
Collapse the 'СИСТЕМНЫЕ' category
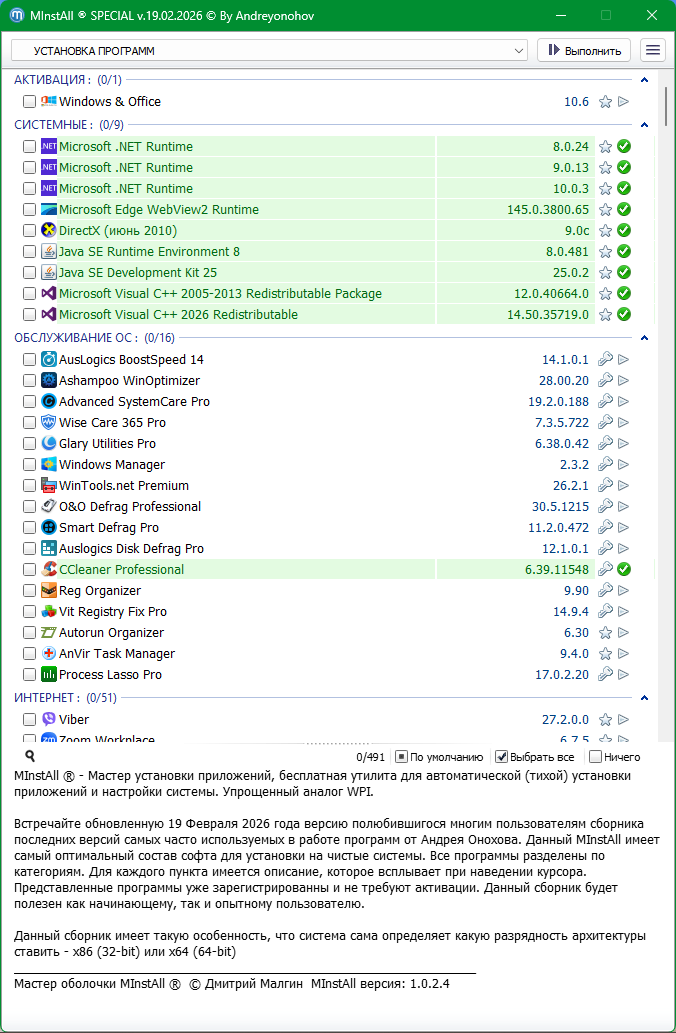644,125
